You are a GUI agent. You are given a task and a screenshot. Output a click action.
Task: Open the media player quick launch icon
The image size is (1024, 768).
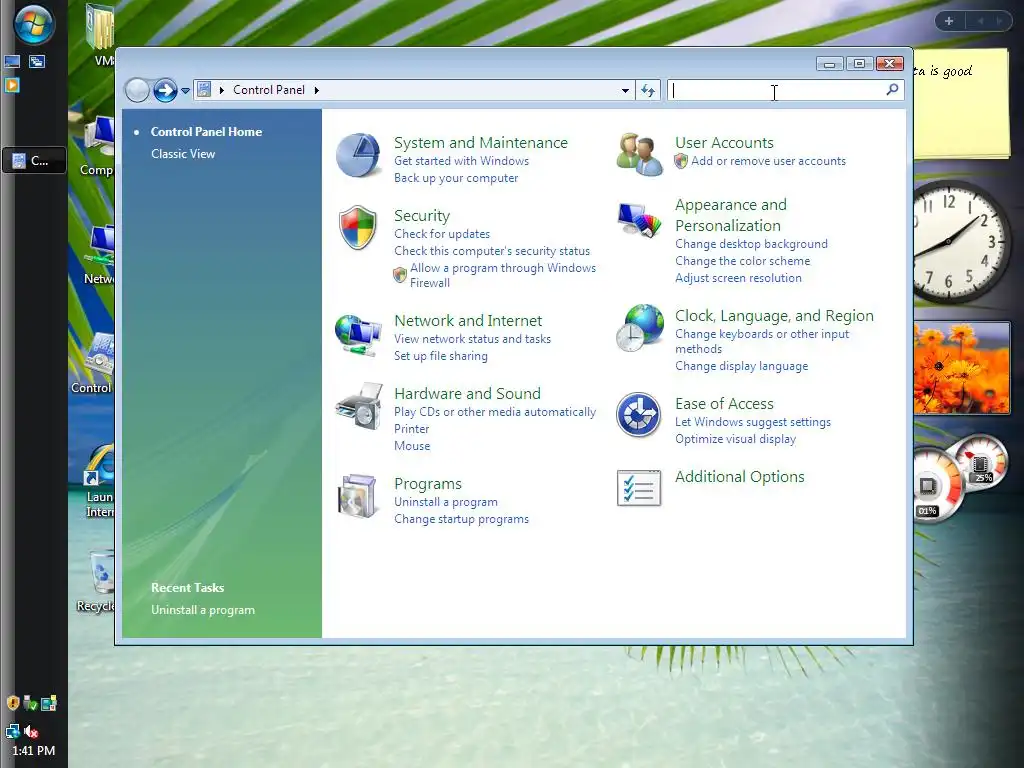coord(12,85)
